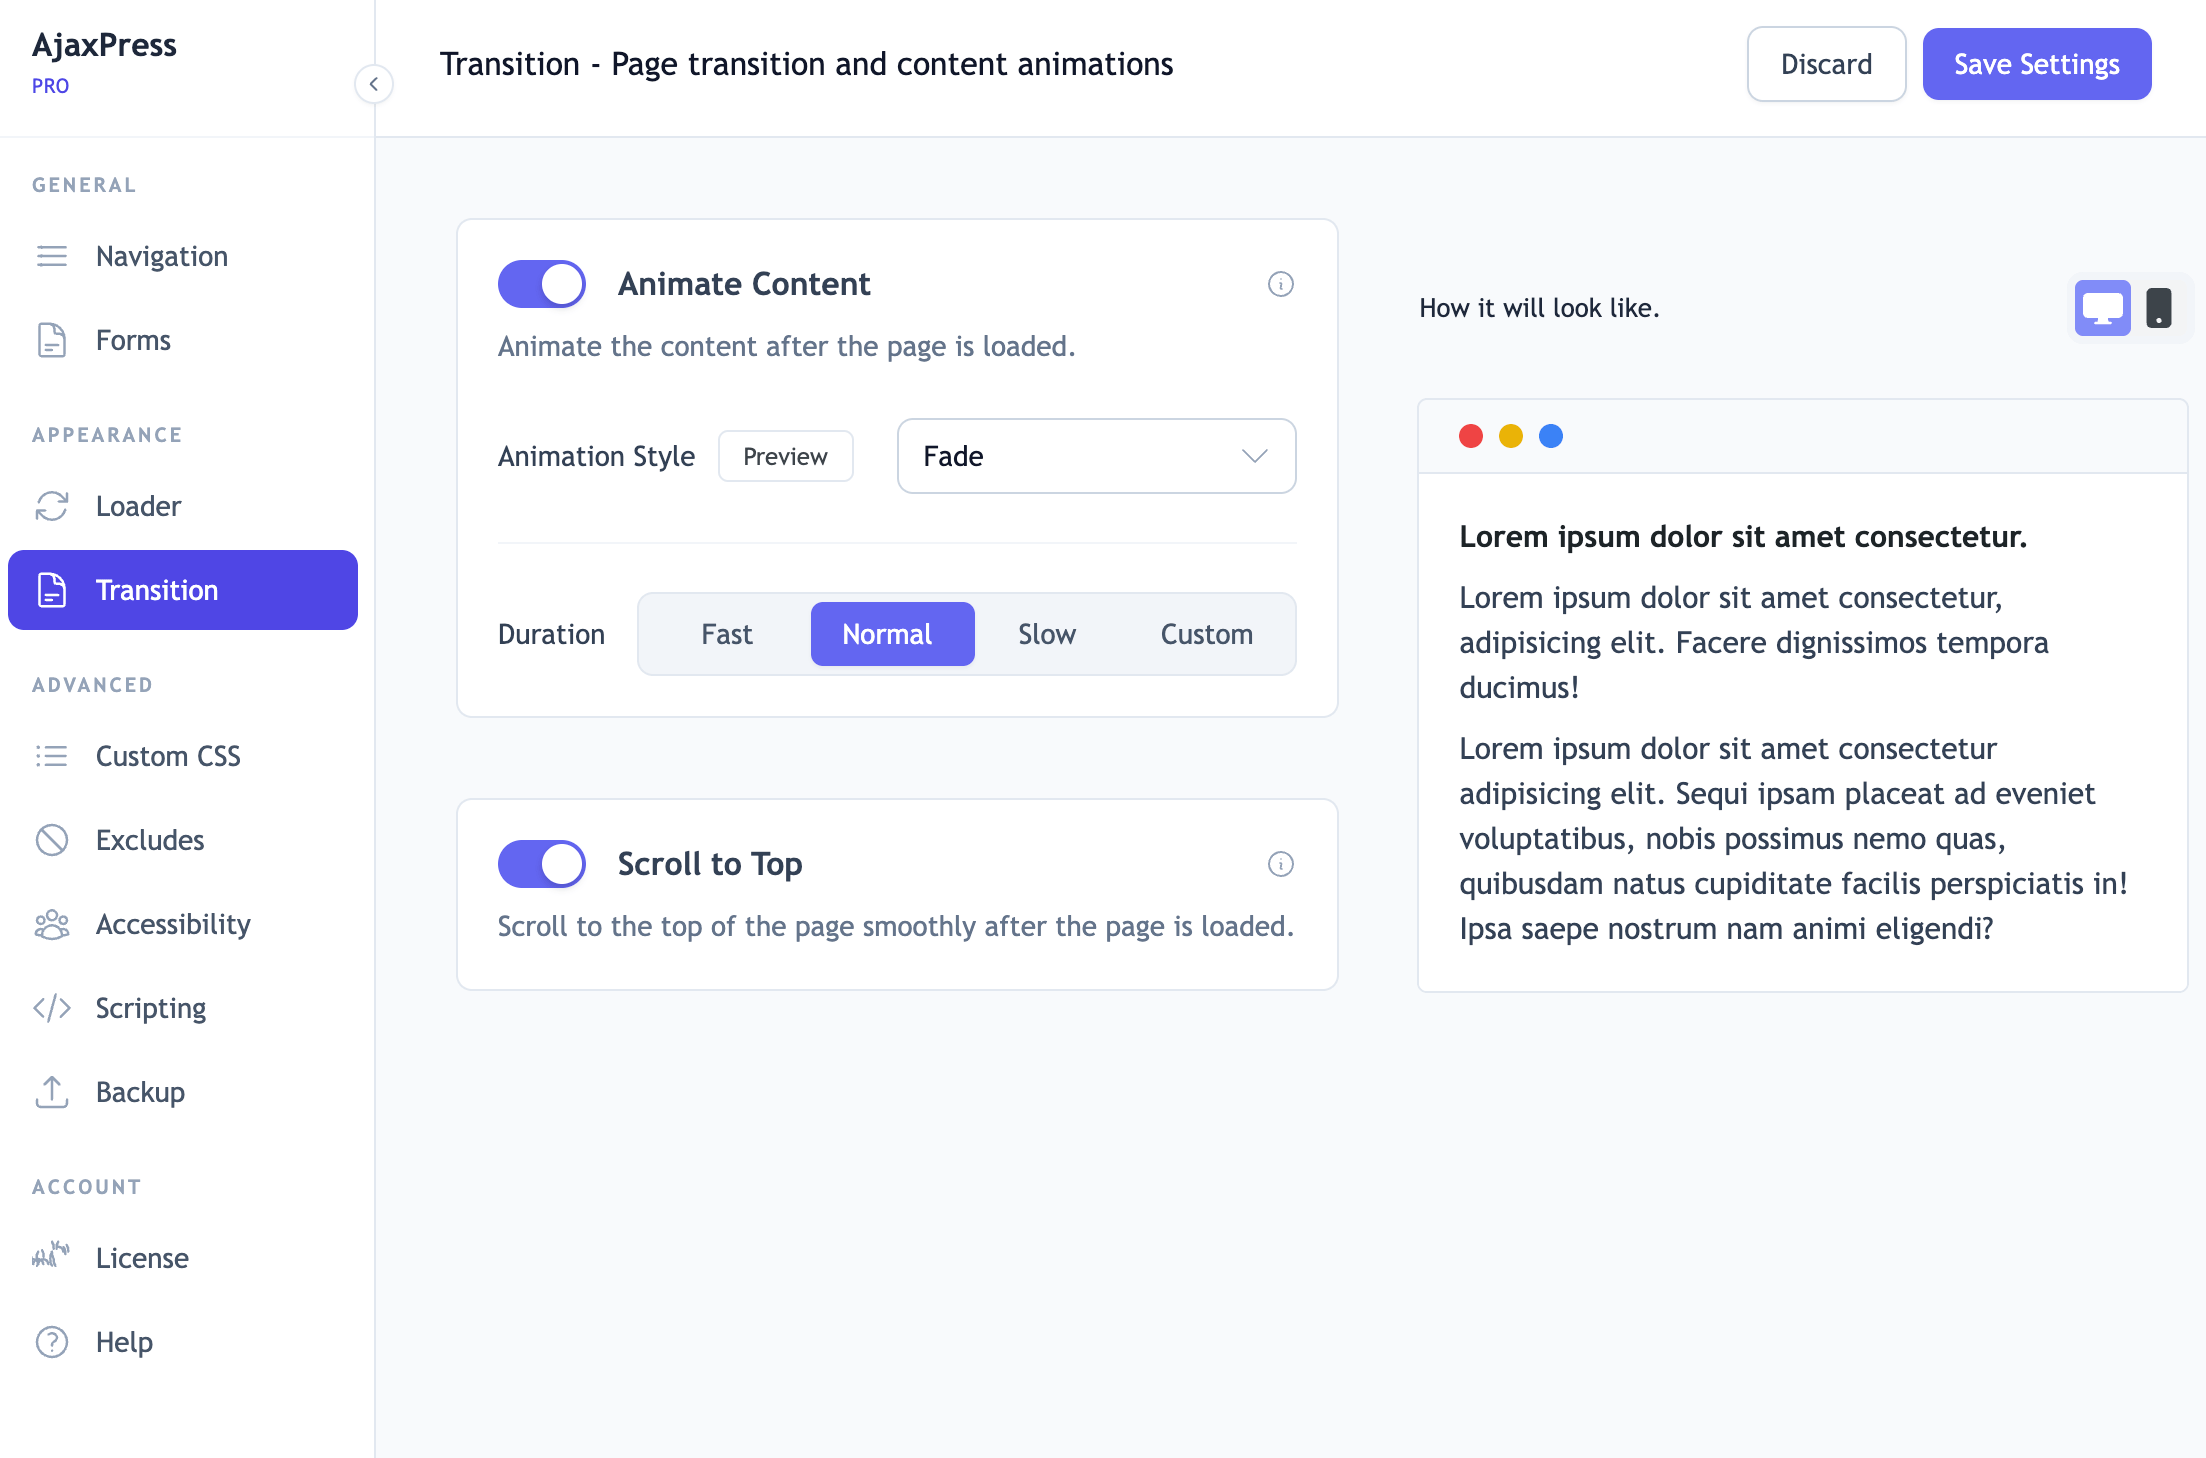Image resolution: width=2206 pixels, height=1458 pixels.
Task: Click the Loader refresh icon in sidebar
Action: (52, 506)
